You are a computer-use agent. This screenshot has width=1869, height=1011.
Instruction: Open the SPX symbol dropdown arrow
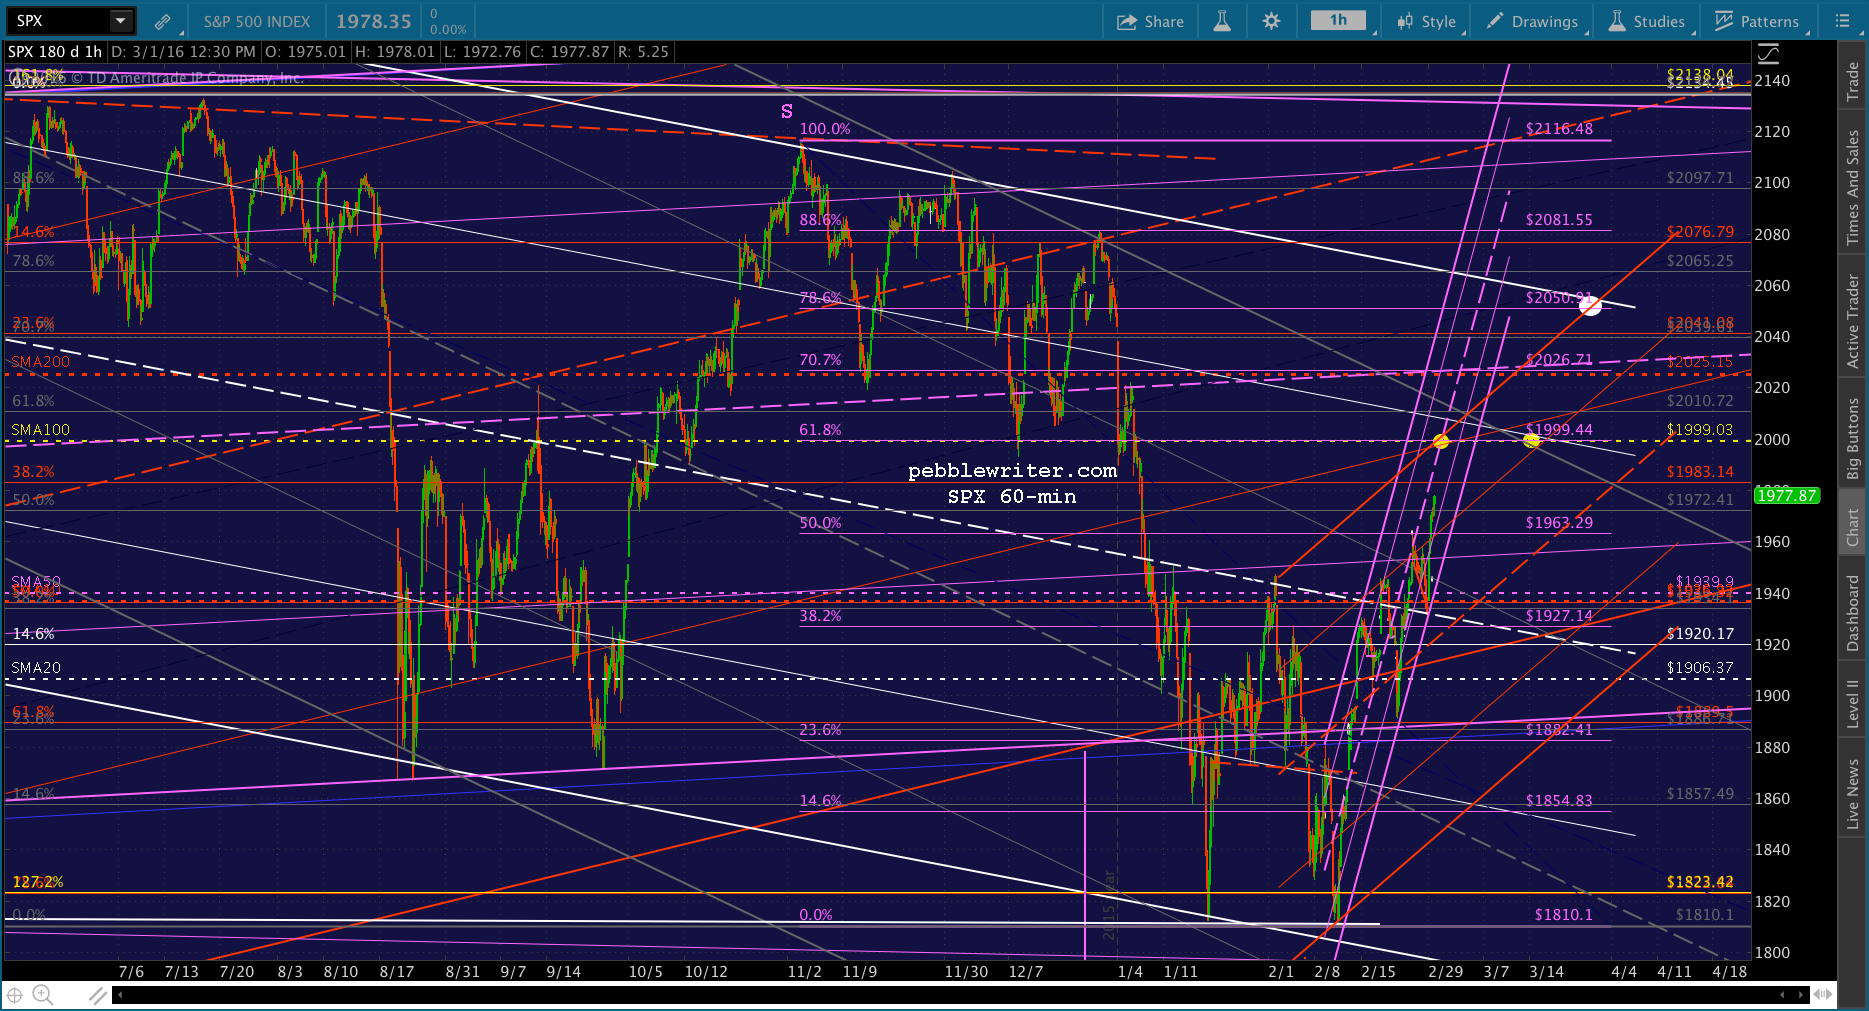coord(121,21)
